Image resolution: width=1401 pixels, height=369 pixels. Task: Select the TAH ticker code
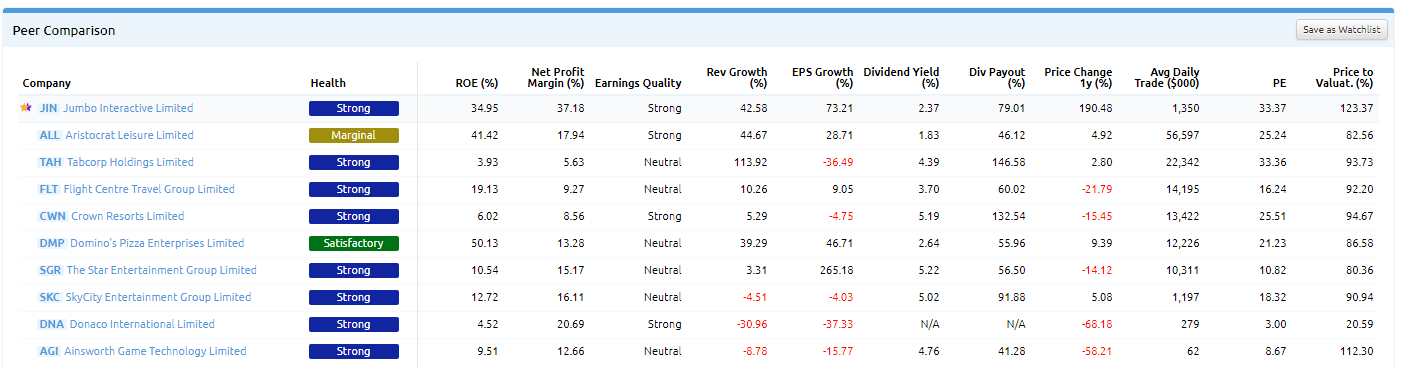click(x=51, y=162)
